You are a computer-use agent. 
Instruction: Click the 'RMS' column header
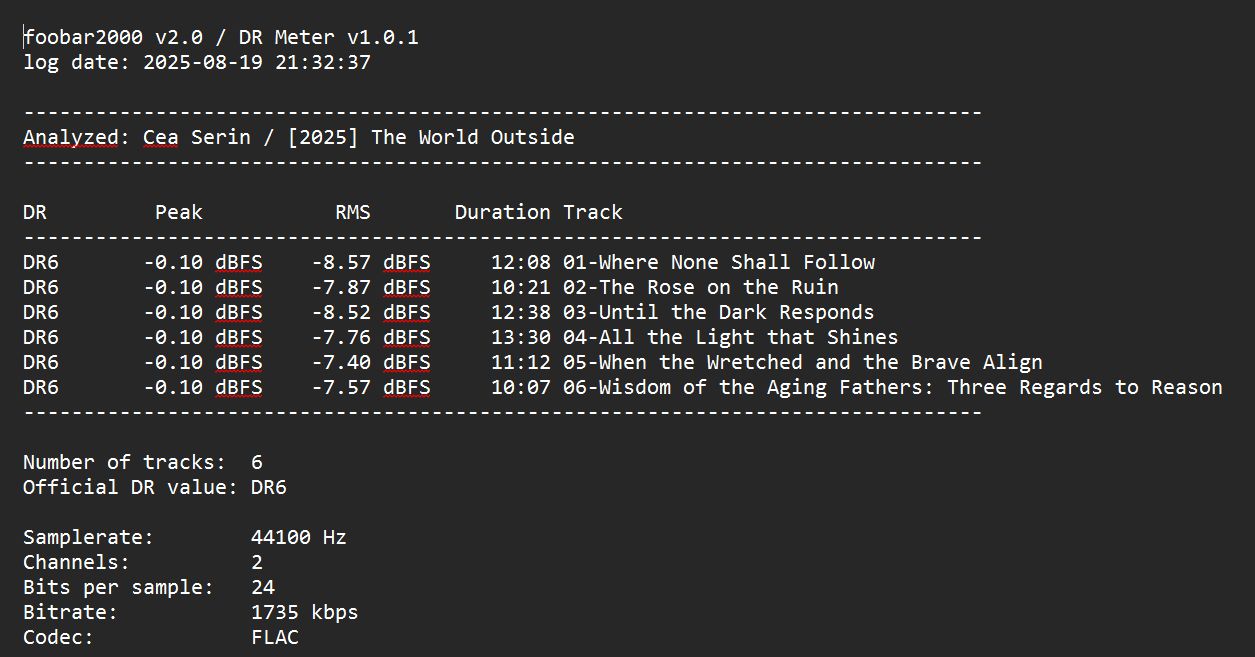click(353, 212)
